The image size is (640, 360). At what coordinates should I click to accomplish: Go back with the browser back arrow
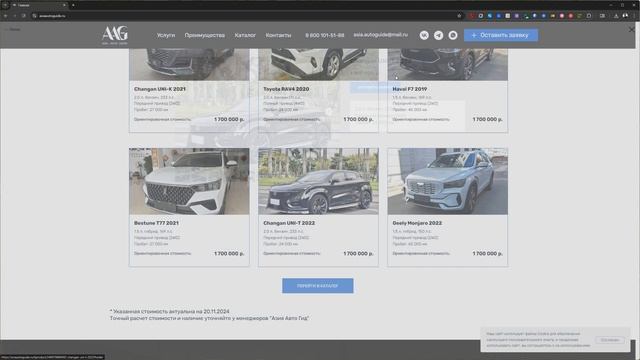point(6,16)
